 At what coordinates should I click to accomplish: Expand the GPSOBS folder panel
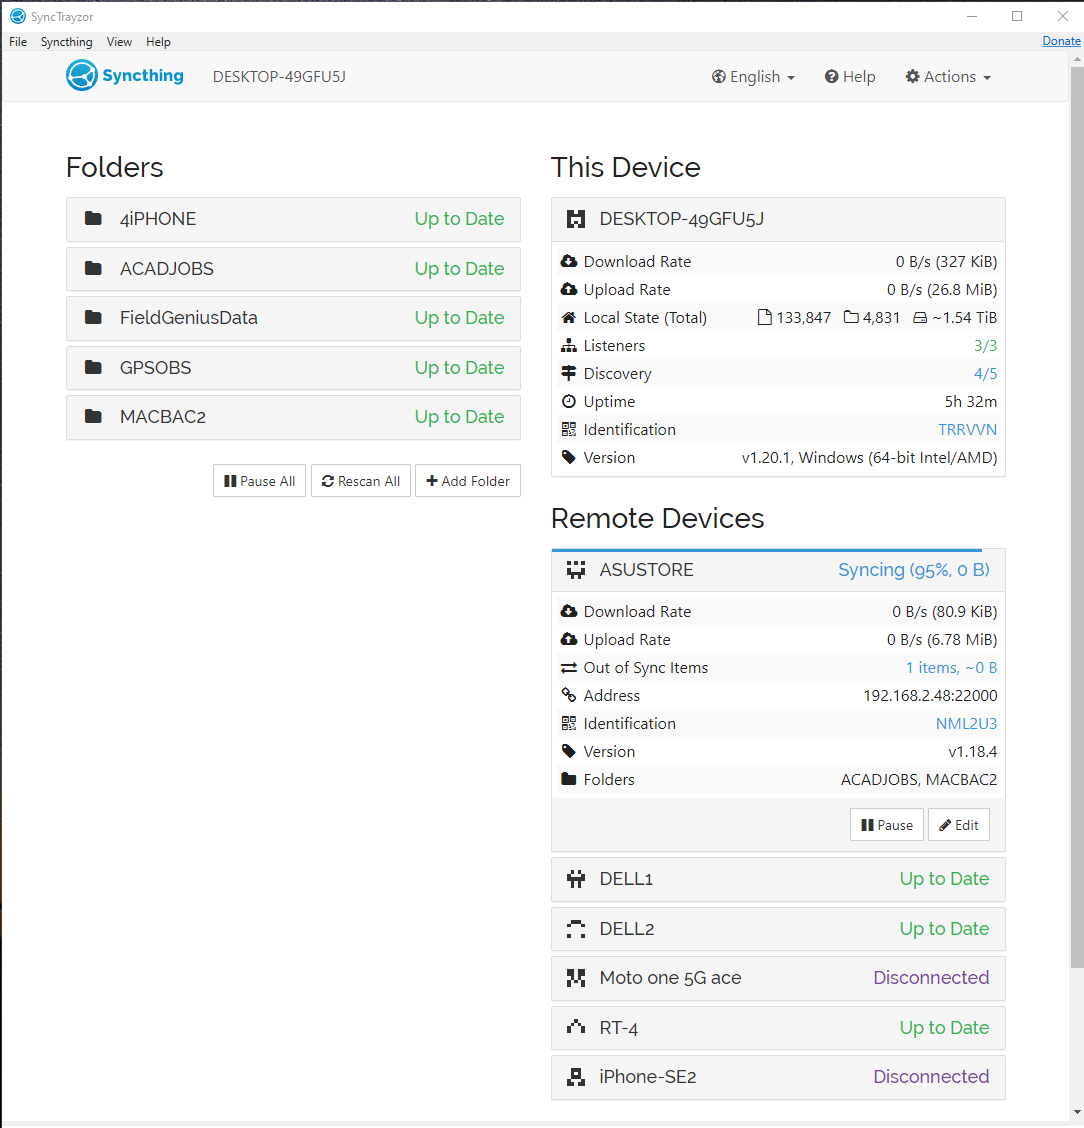[293, 368]
